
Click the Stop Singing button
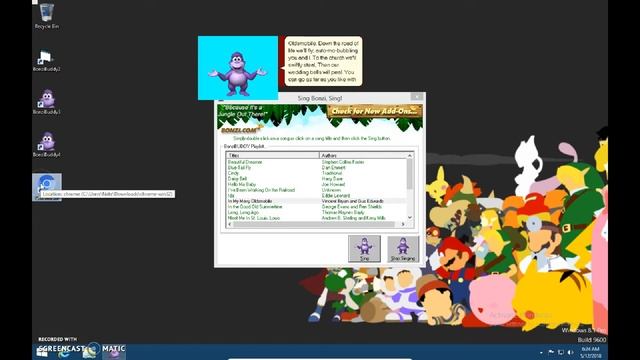point(403,249)
